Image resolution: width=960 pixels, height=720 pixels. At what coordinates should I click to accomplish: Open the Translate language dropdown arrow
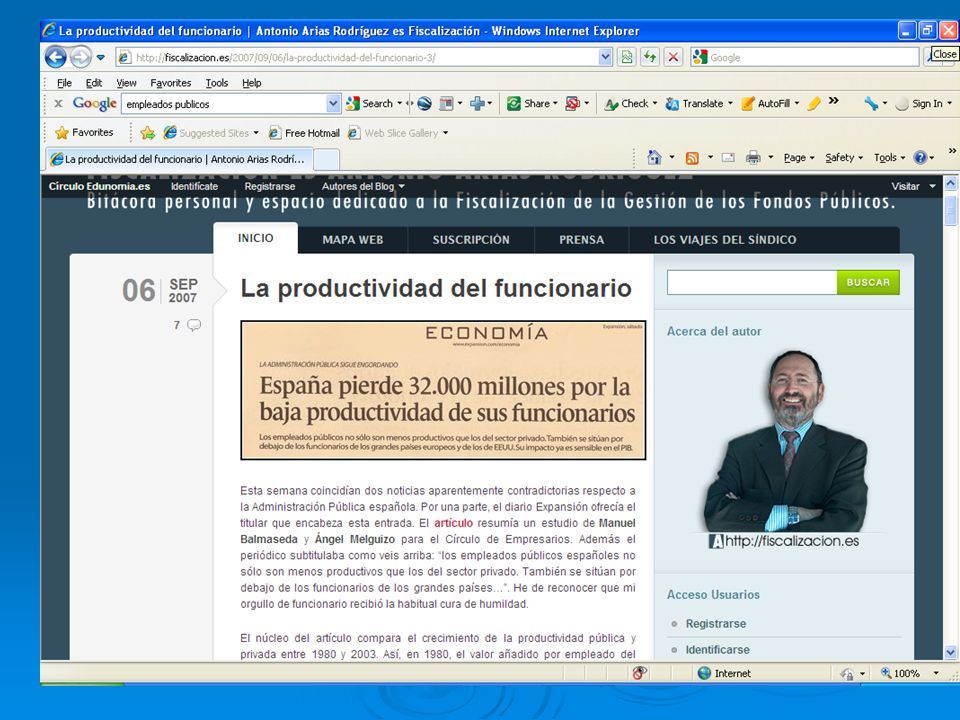(x=730, y=103)
